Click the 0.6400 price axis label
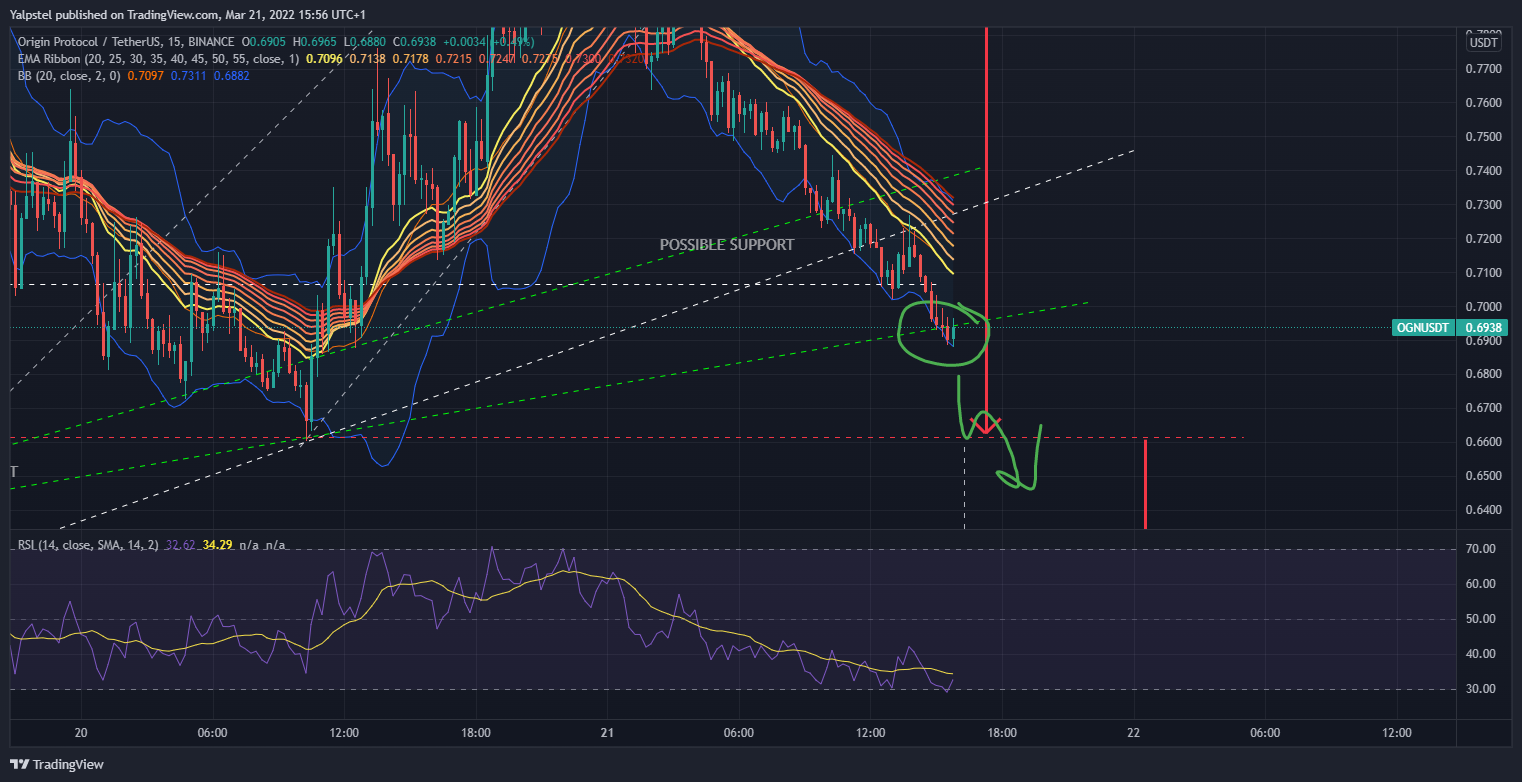This screenshot has height=782, width=1522. [1483, 510]
